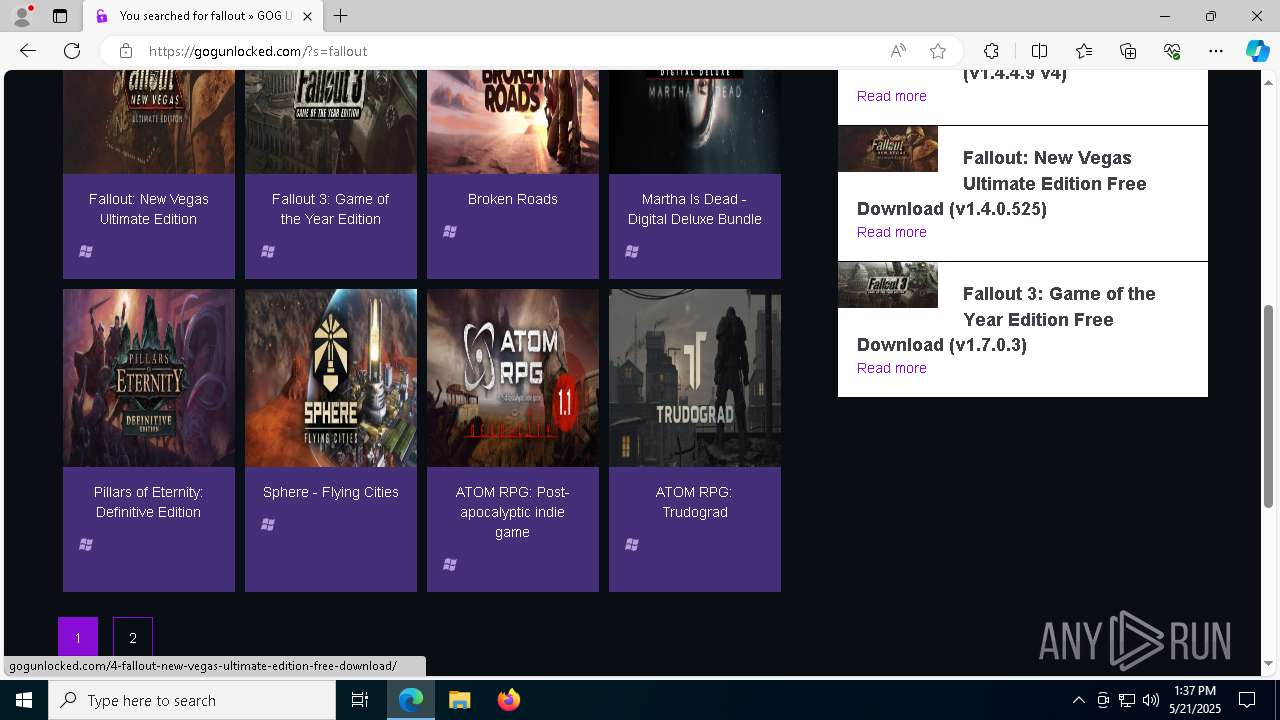
Task: Open the Broken Roads game title
Action: point(513,199)
